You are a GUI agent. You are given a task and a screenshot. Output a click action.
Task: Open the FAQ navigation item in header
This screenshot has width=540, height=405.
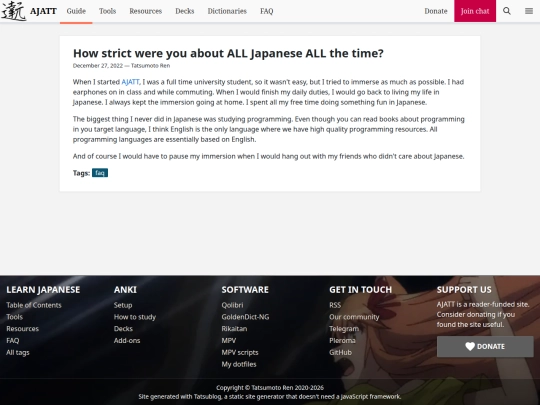click(267, 11)
